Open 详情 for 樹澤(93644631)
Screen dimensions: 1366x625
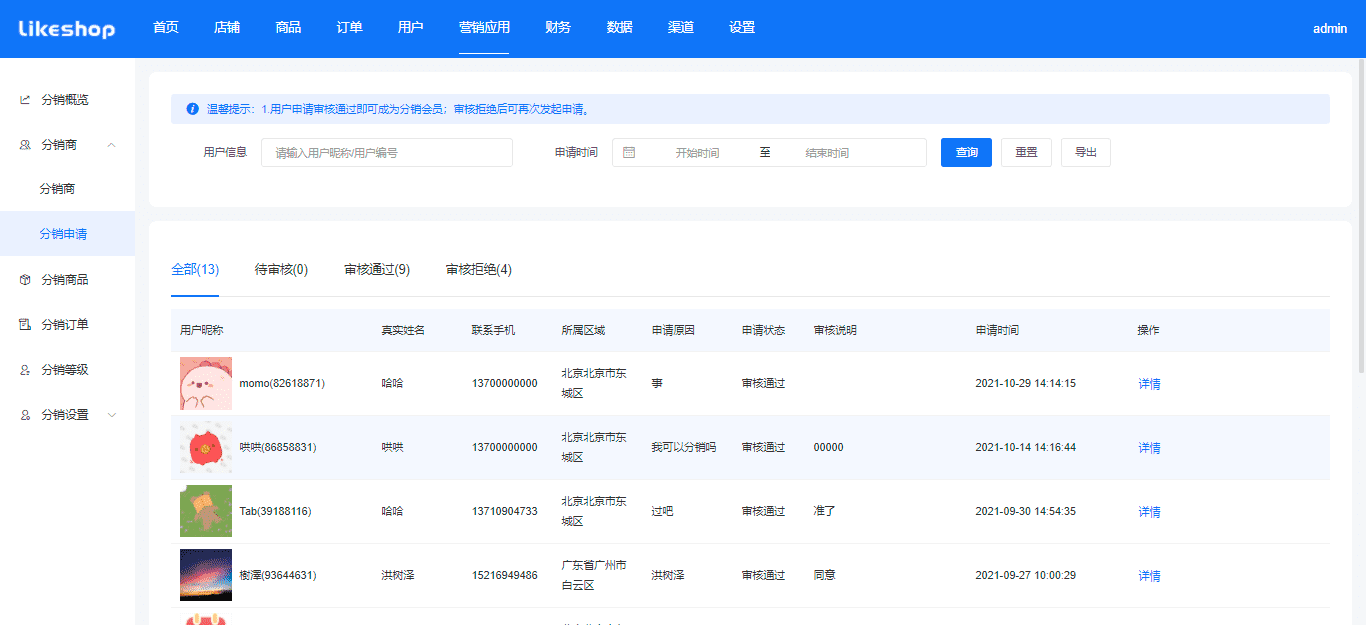pyautogui.click(x=1149, y=576)
